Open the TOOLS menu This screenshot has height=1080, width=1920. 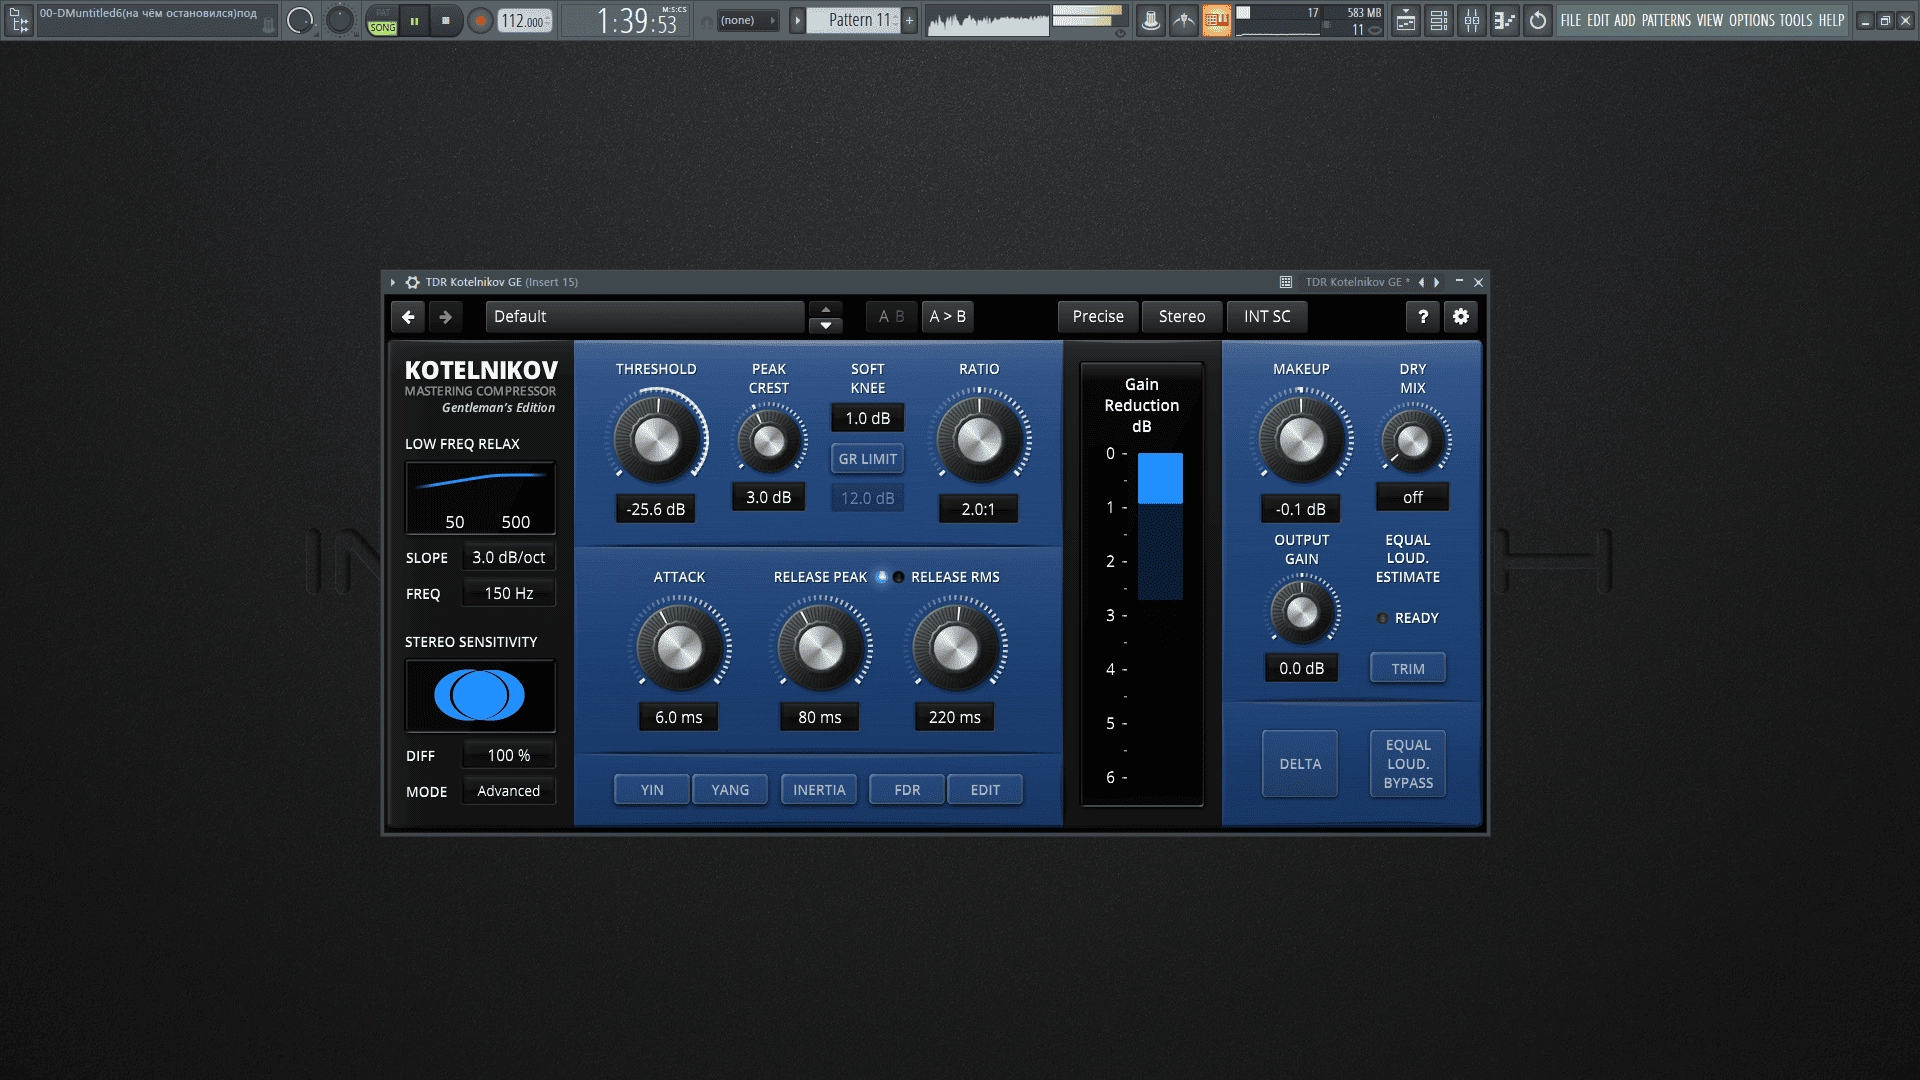click(x=1796, y=20)
